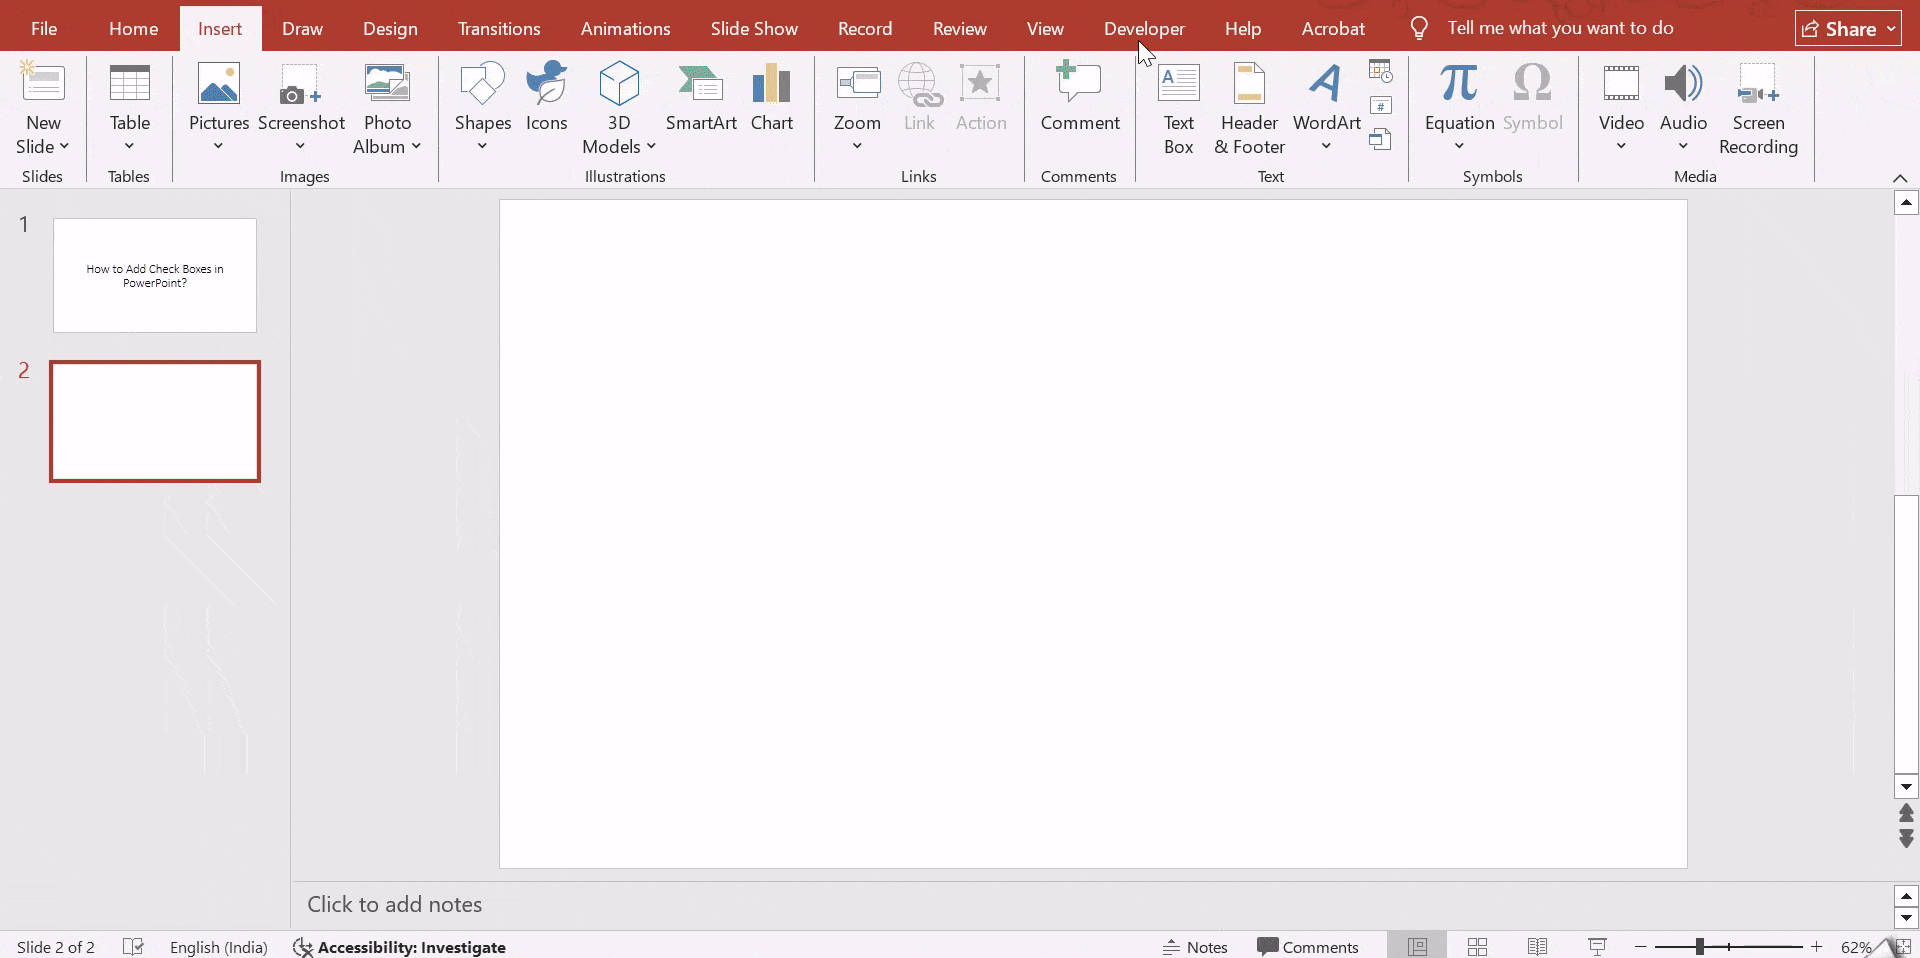Start a Screen Recording

pyautogui.click(x=1757, y=108)
